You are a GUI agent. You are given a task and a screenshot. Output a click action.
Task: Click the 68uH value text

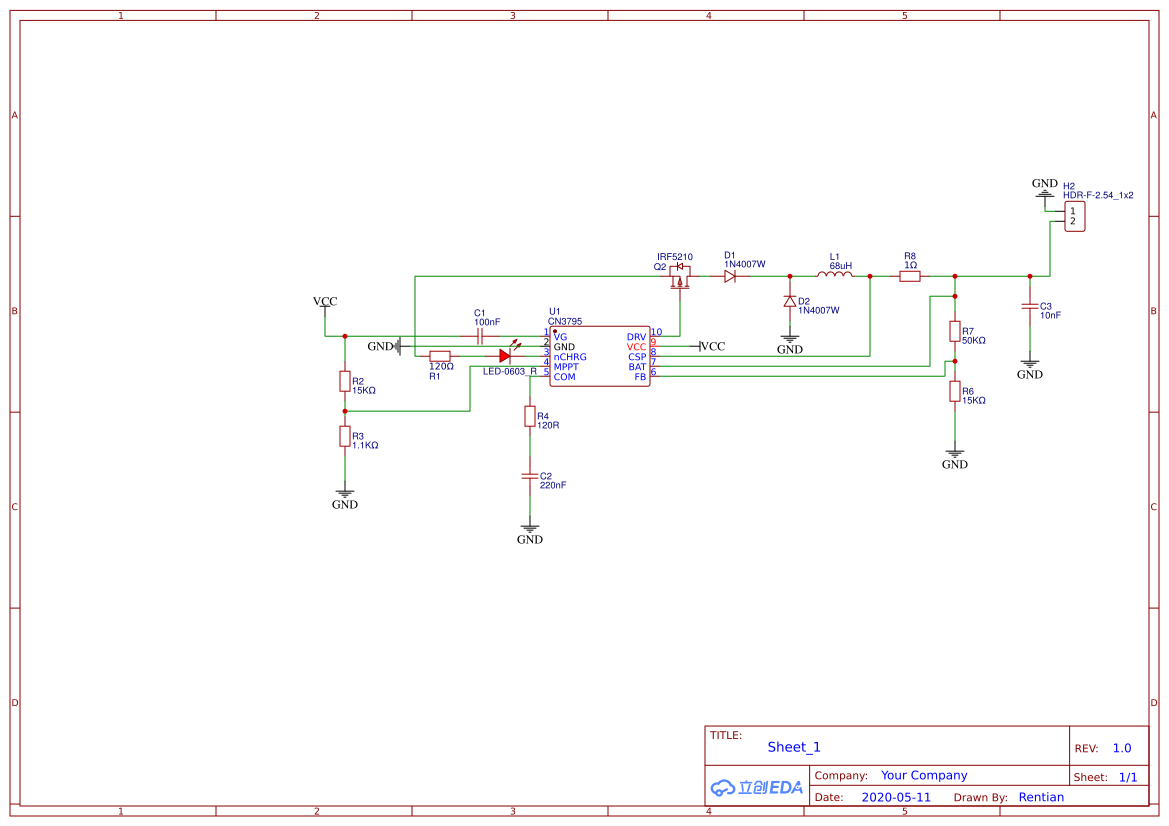pos(841,265)
